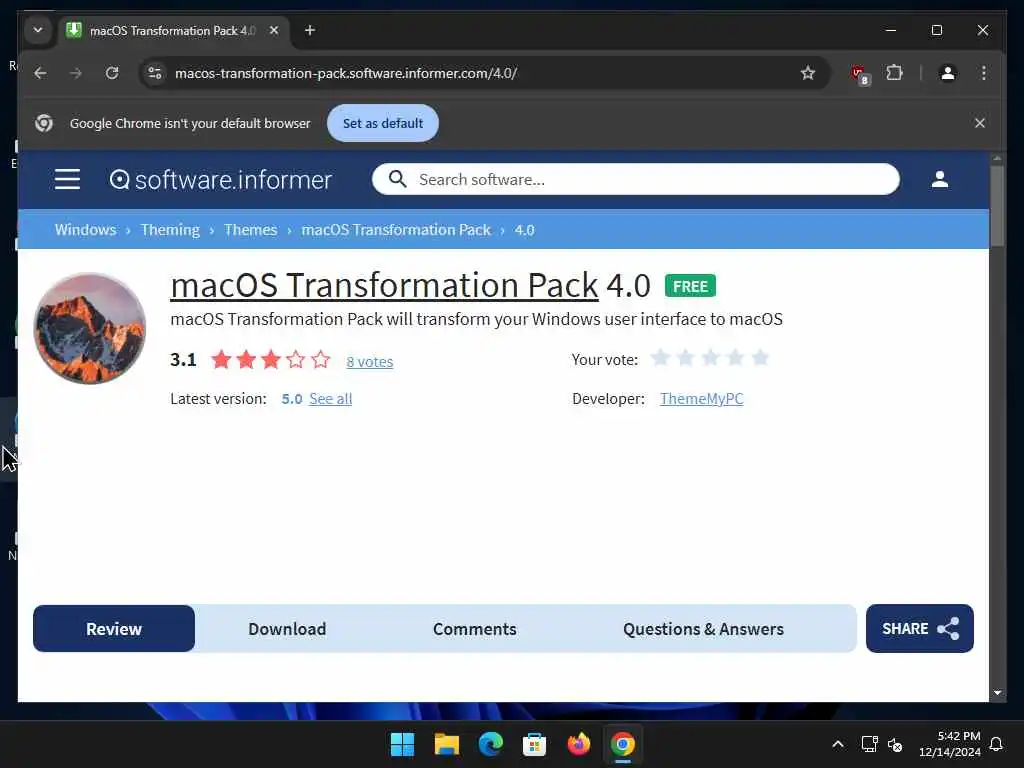Screen dimensions: 1024x768
Task: View site information icon in address bar
Action: (155, 73)
